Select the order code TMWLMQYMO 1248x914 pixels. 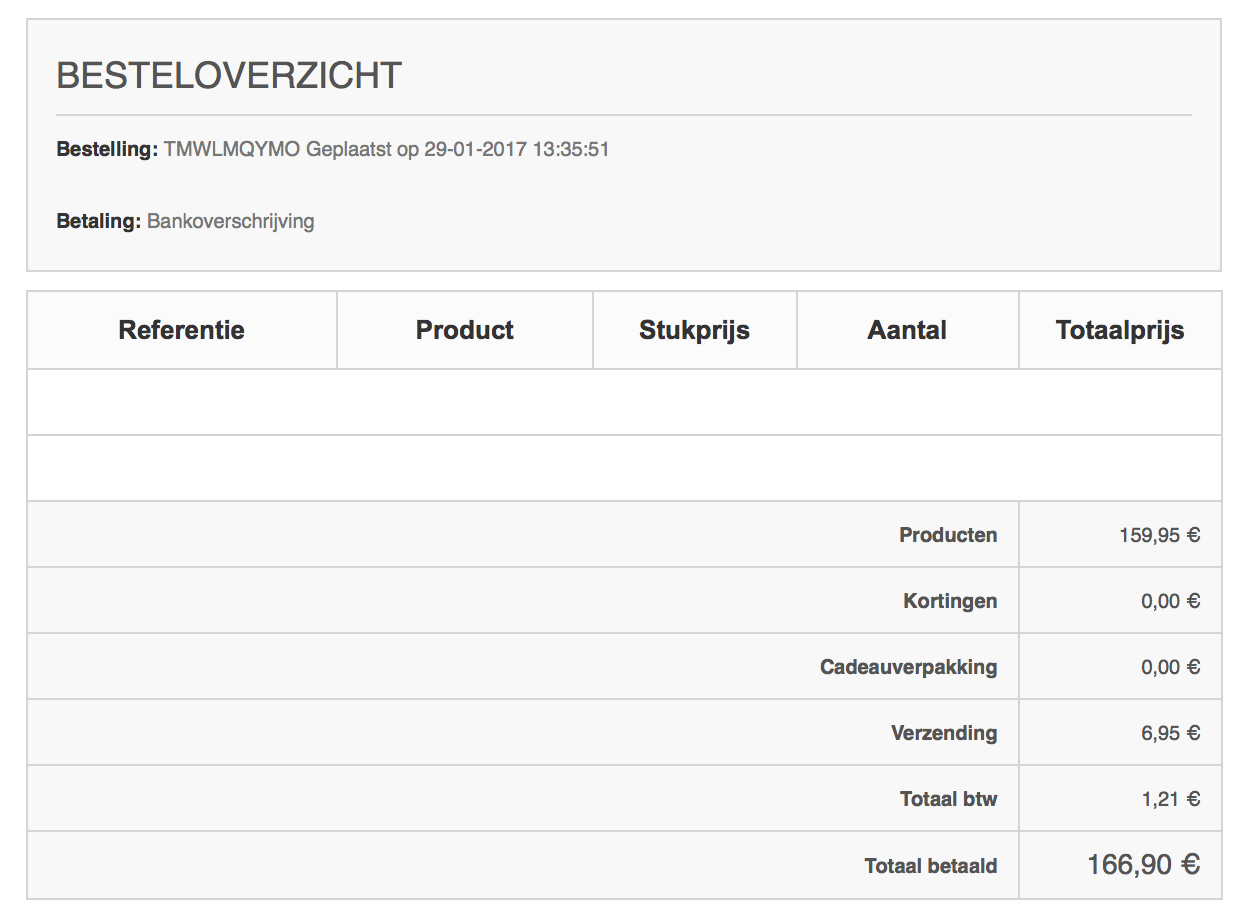point(232,150)
